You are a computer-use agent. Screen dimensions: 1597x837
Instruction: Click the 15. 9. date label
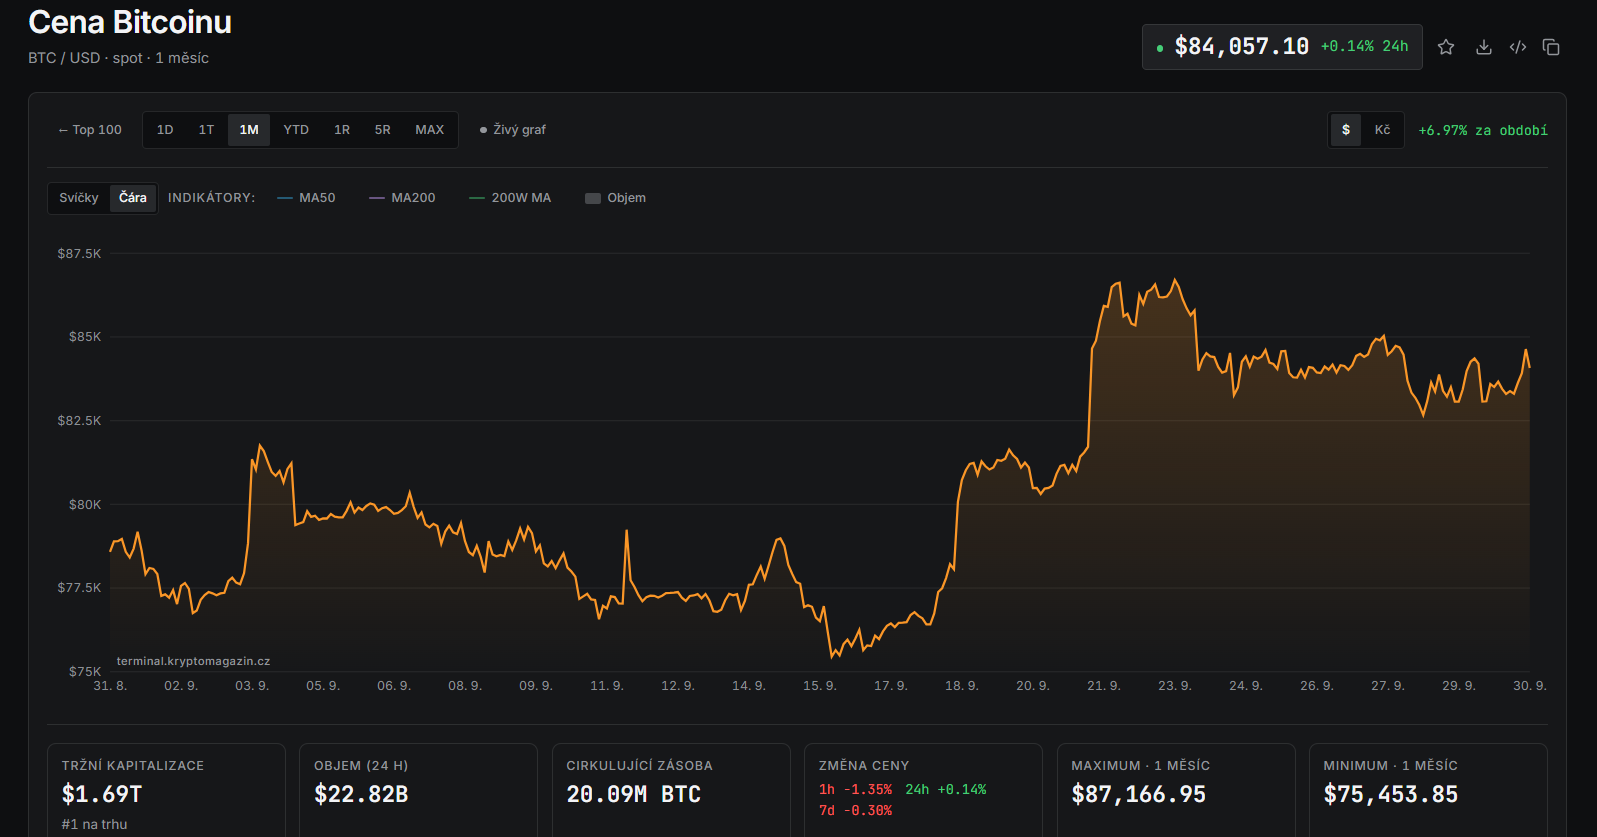coord(820,686)
